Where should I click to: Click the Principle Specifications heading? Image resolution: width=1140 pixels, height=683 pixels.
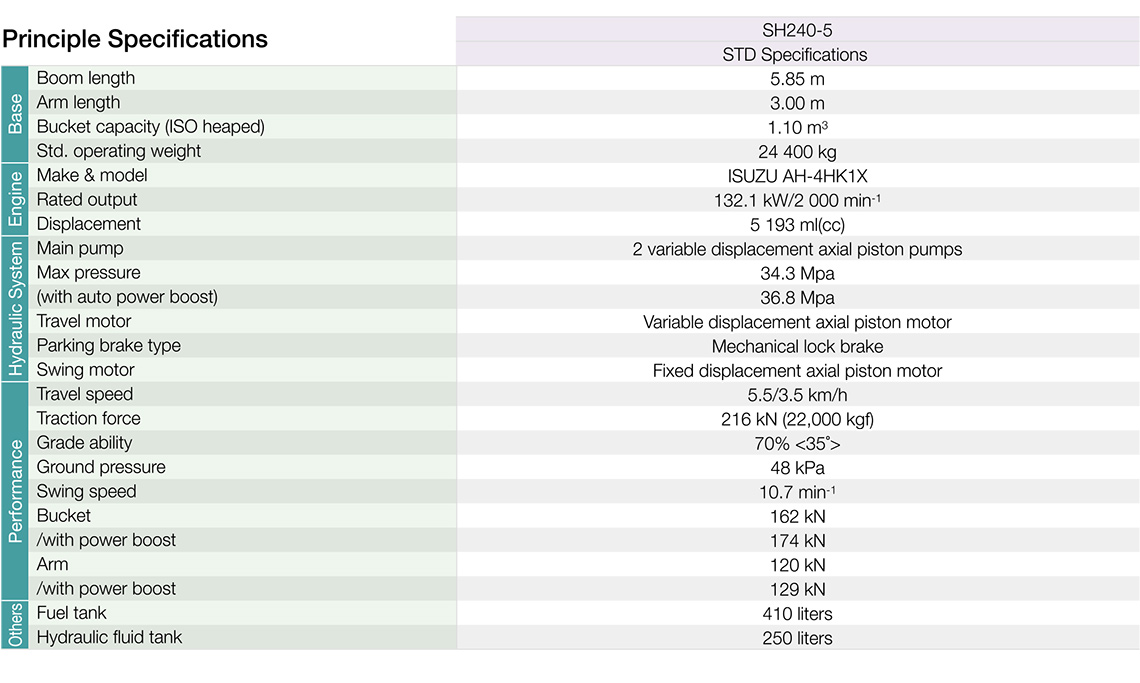tap(135, 40)
